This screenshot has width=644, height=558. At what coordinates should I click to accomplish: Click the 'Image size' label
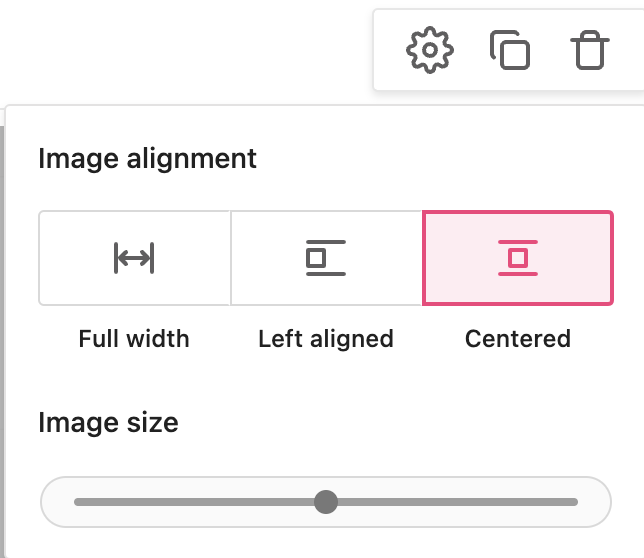pyautogui.click(x=108, y=422)
